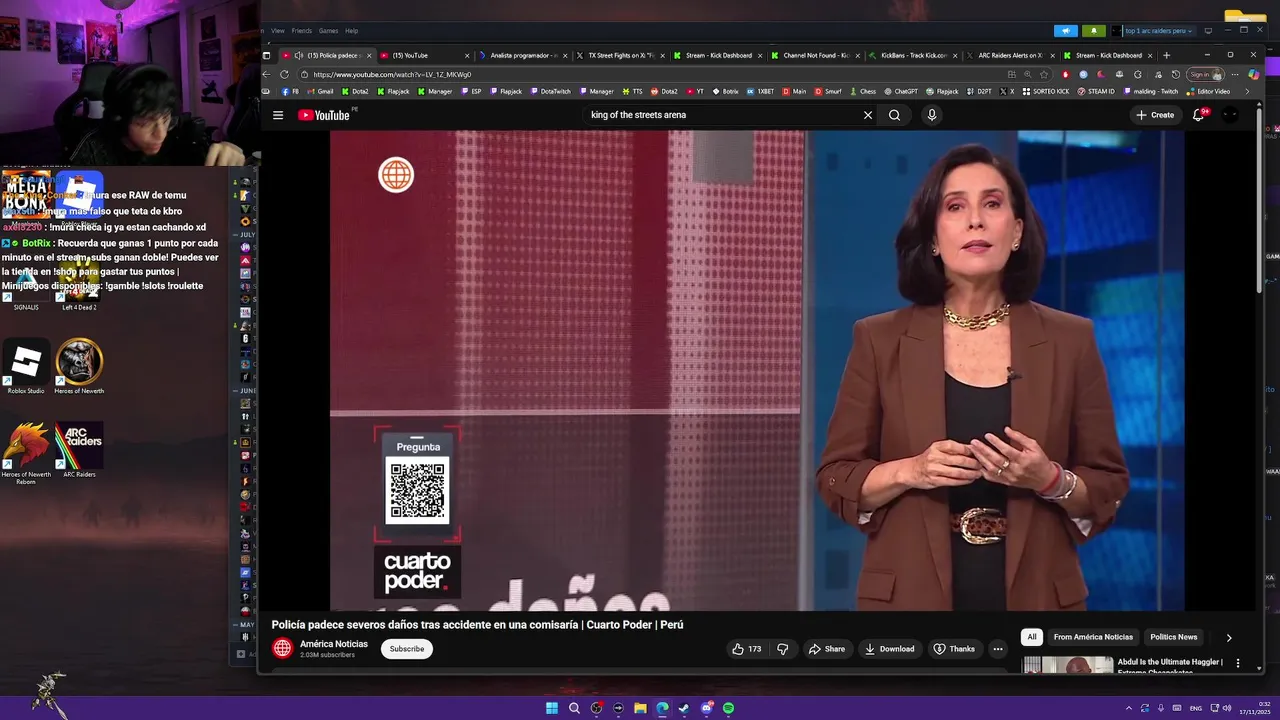The image size is (1280, 720).
Task: Switch to ARC Raiders Alerts tab
Action: 1011,56
